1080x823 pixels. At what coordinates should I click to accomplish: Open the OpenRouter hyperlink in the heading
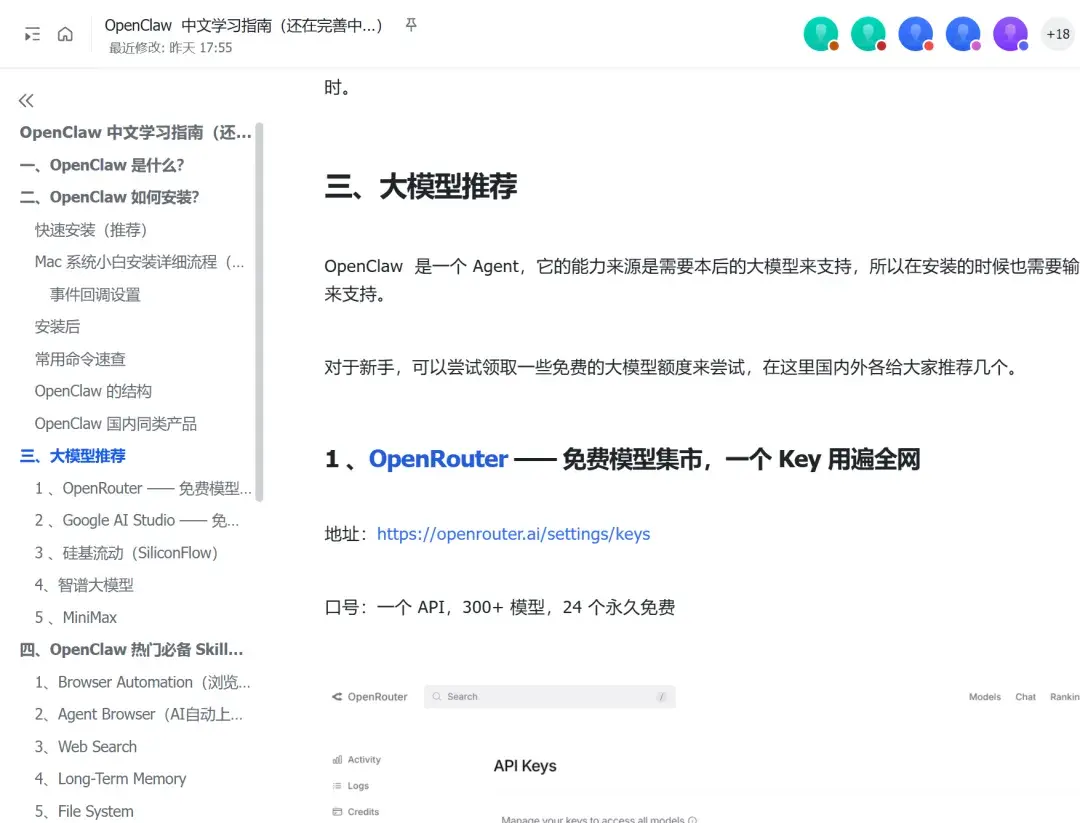tap(438, 459)
